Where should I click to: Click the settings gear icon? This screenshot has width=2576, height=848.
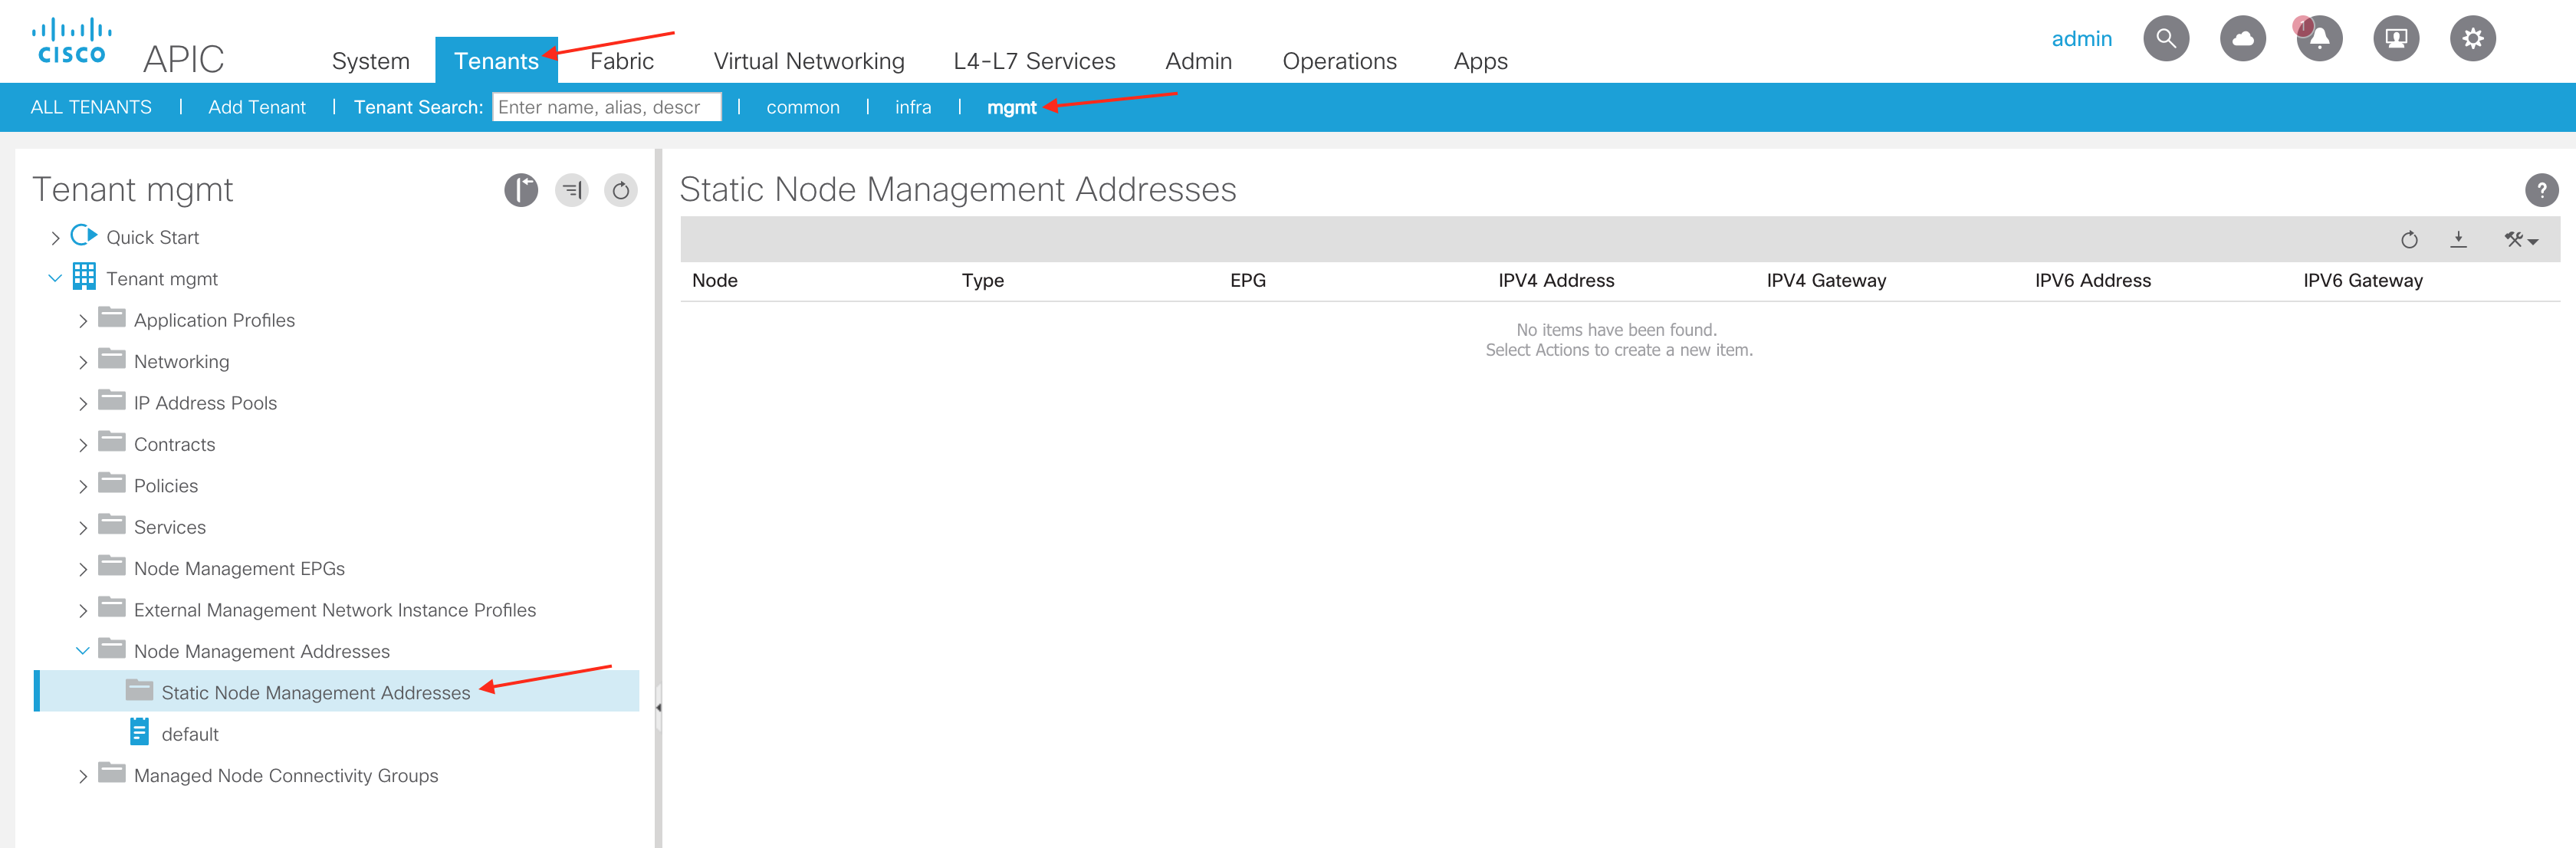[x=2472, y=39]
